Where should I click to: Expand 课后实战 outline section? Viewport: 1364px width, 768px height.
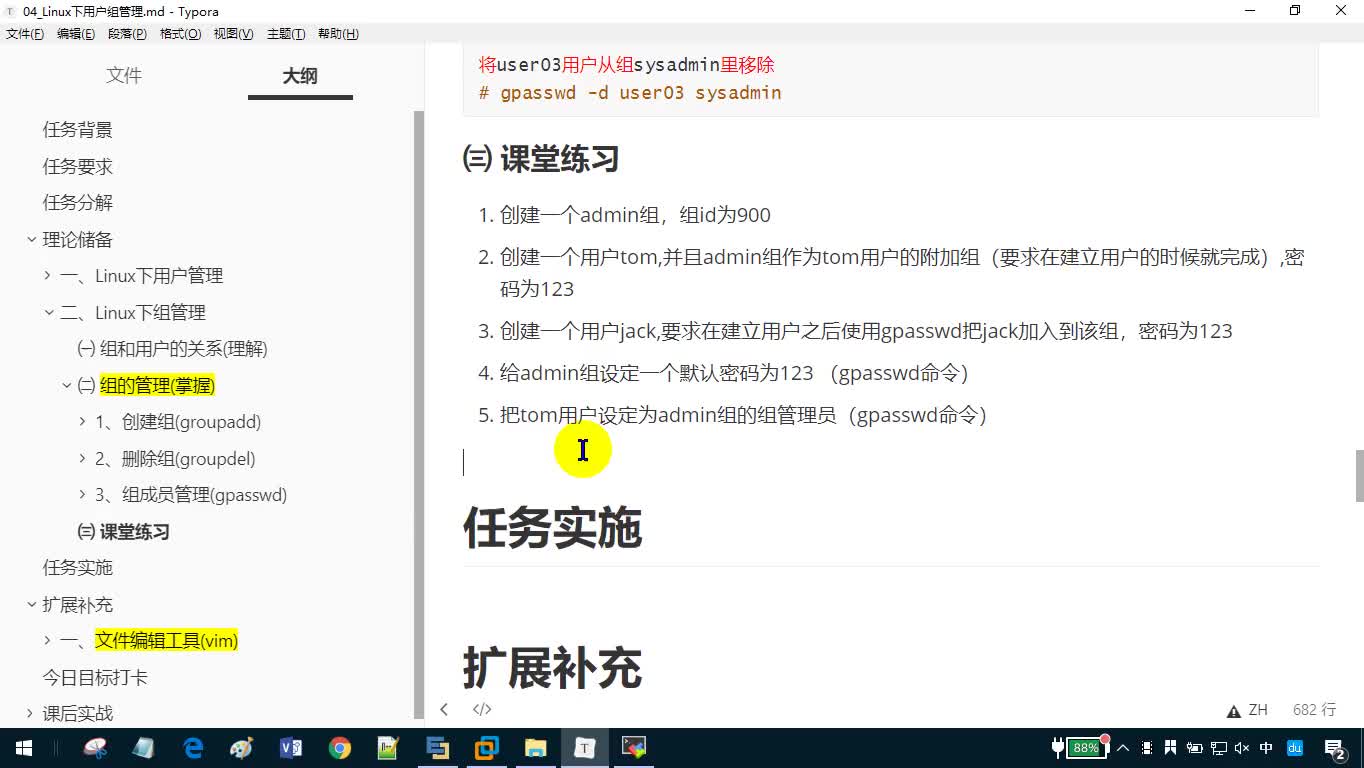[31, 714]
